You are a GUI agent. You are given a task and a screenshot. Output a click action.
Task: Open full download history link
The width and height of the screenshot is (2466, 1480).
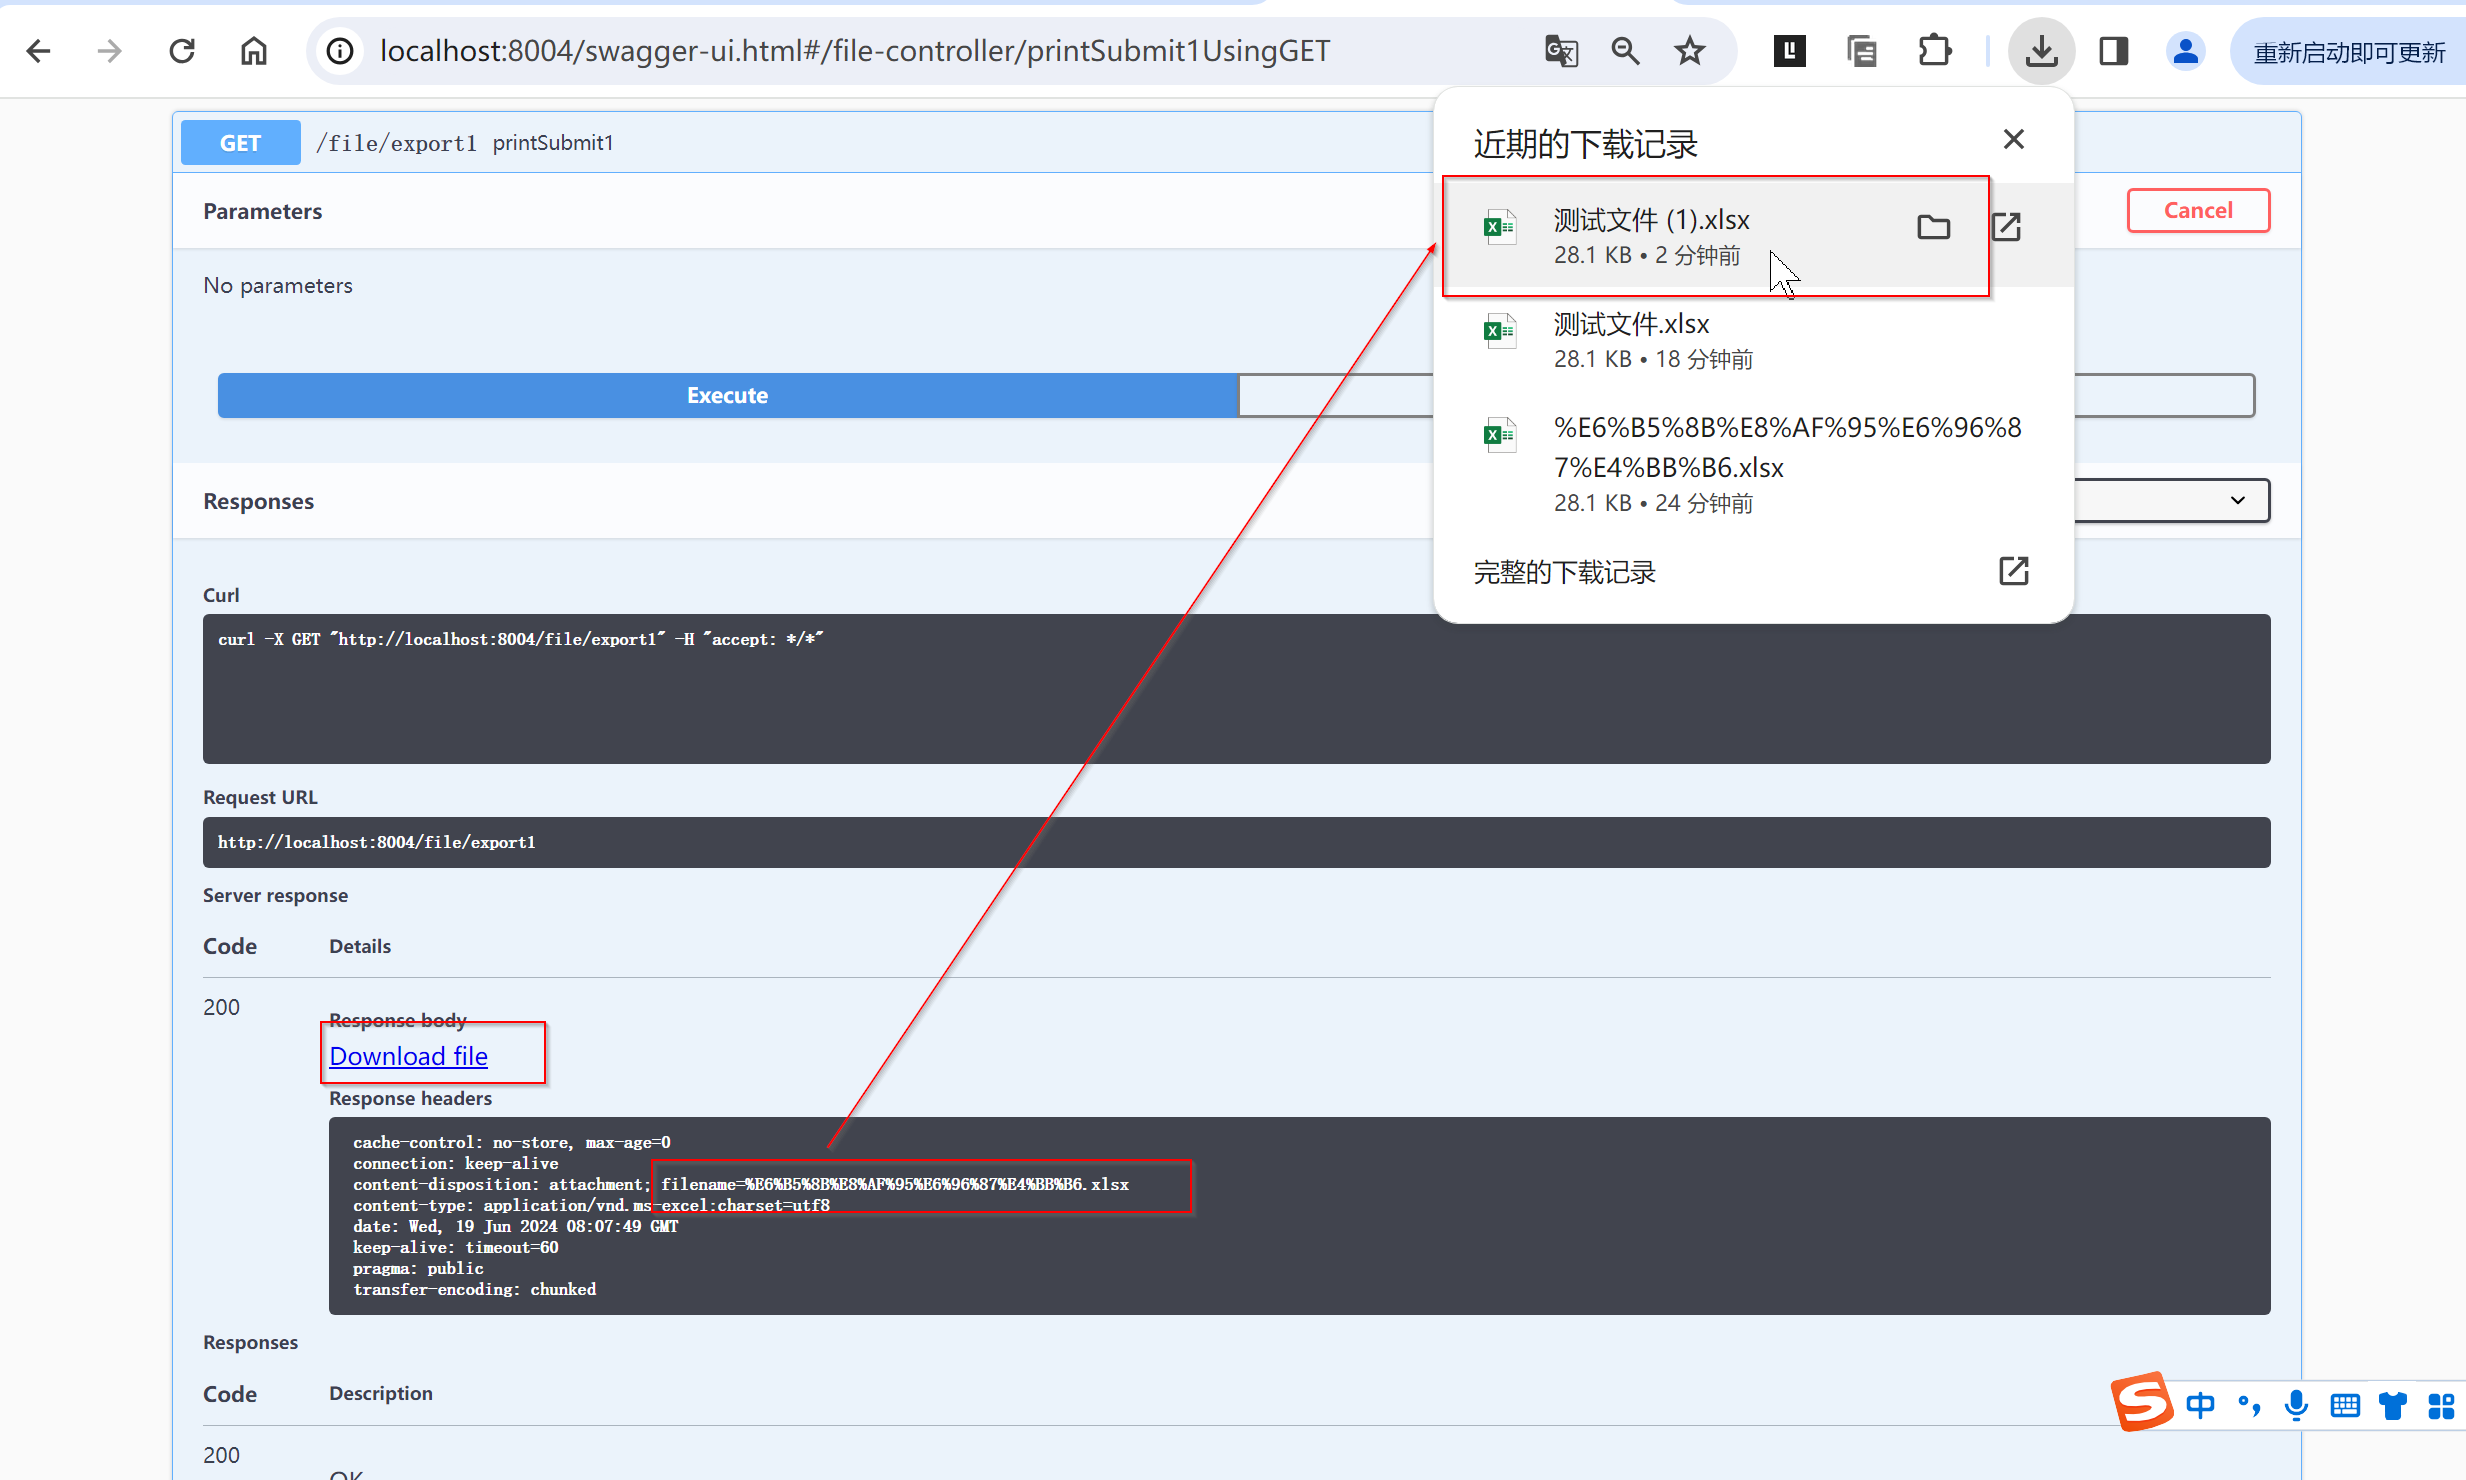click(1565, 572)
